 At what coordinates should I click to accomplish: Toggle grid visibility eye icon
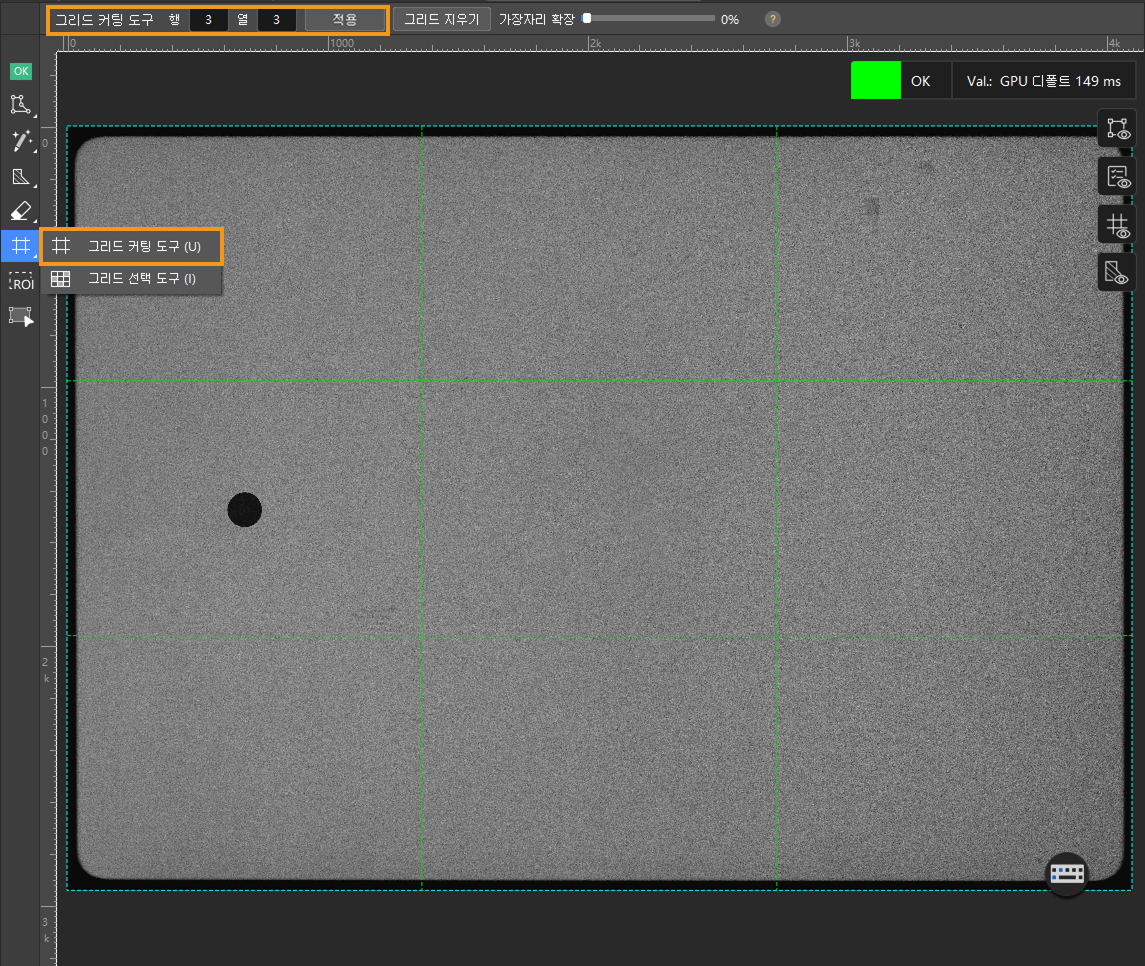(x=1117, y=225)
